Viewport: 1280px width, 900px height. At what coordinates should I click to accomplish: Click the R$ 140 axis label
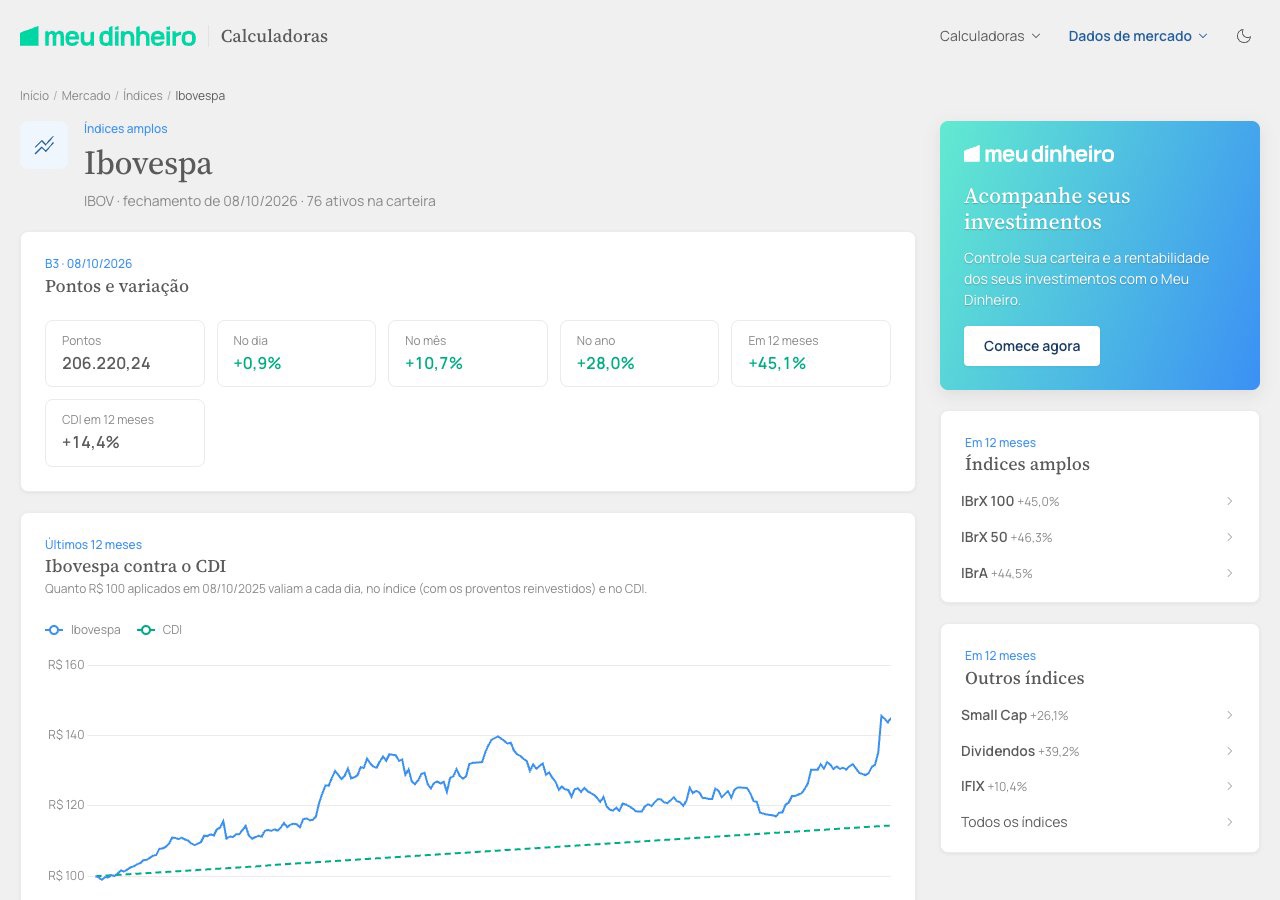tap(66, 735)
